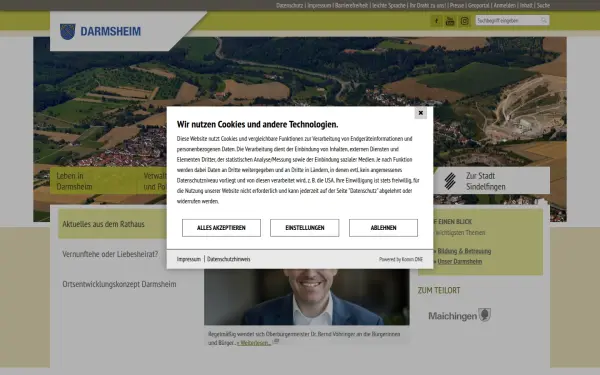Open Inhalt in top bar
This screenshot has width=600, height=375.
[526, 5]
